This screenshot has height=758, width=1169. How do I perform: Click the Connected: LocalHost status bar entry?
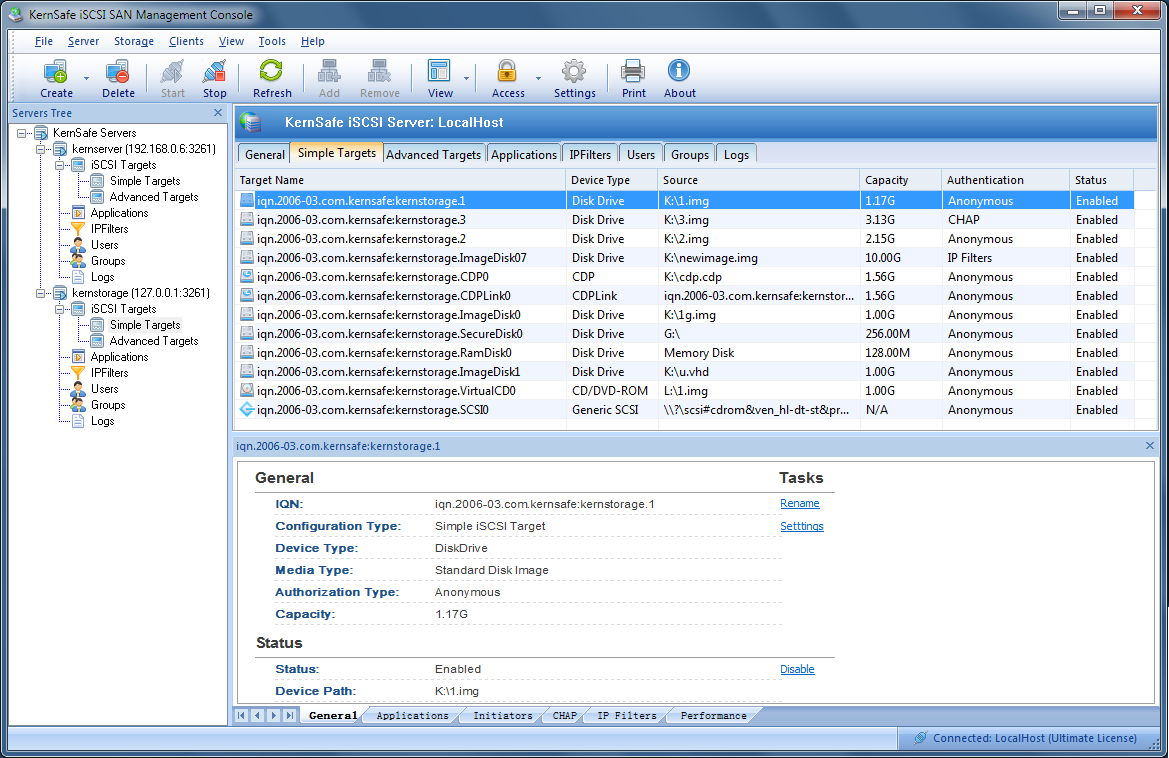coord(1026,738)
